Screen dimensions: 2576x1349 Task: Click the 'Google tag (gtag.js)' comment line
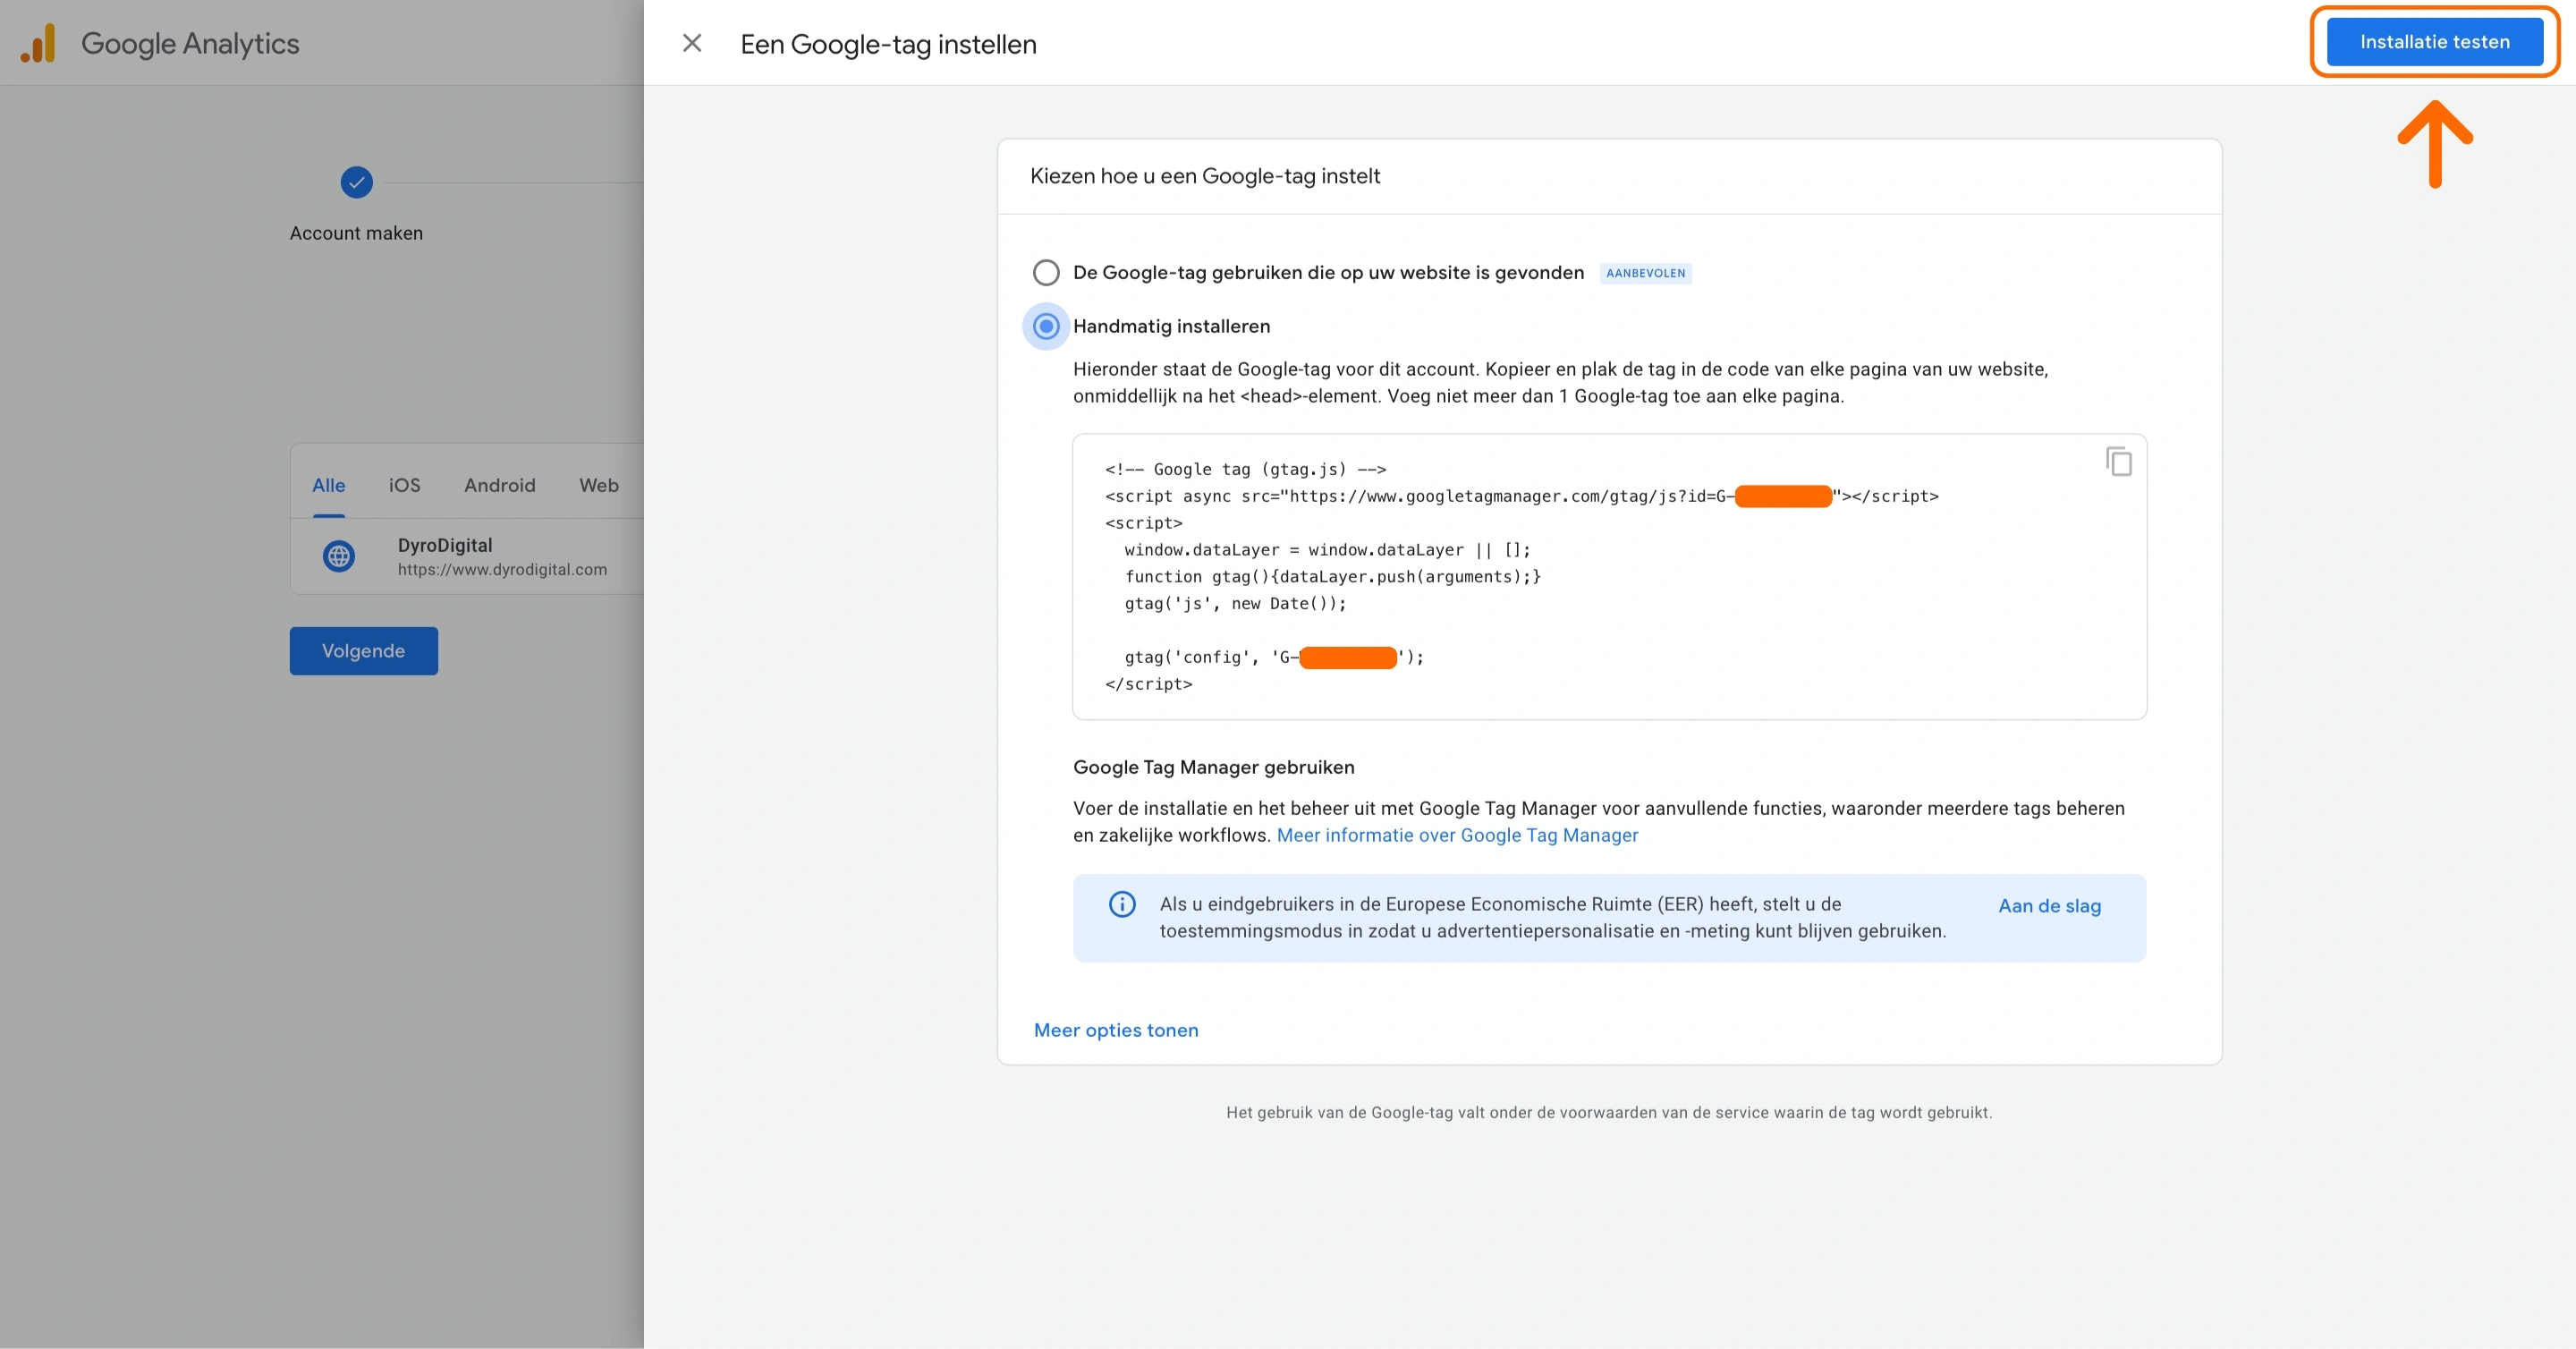point(1245,469)
